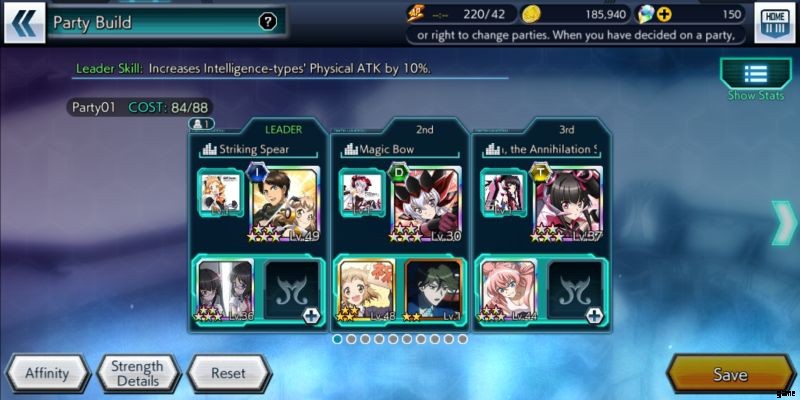Viewport: 800px width, 400px height.
Task: Tap the AP stamina gauge
Action: pos(462,14)
